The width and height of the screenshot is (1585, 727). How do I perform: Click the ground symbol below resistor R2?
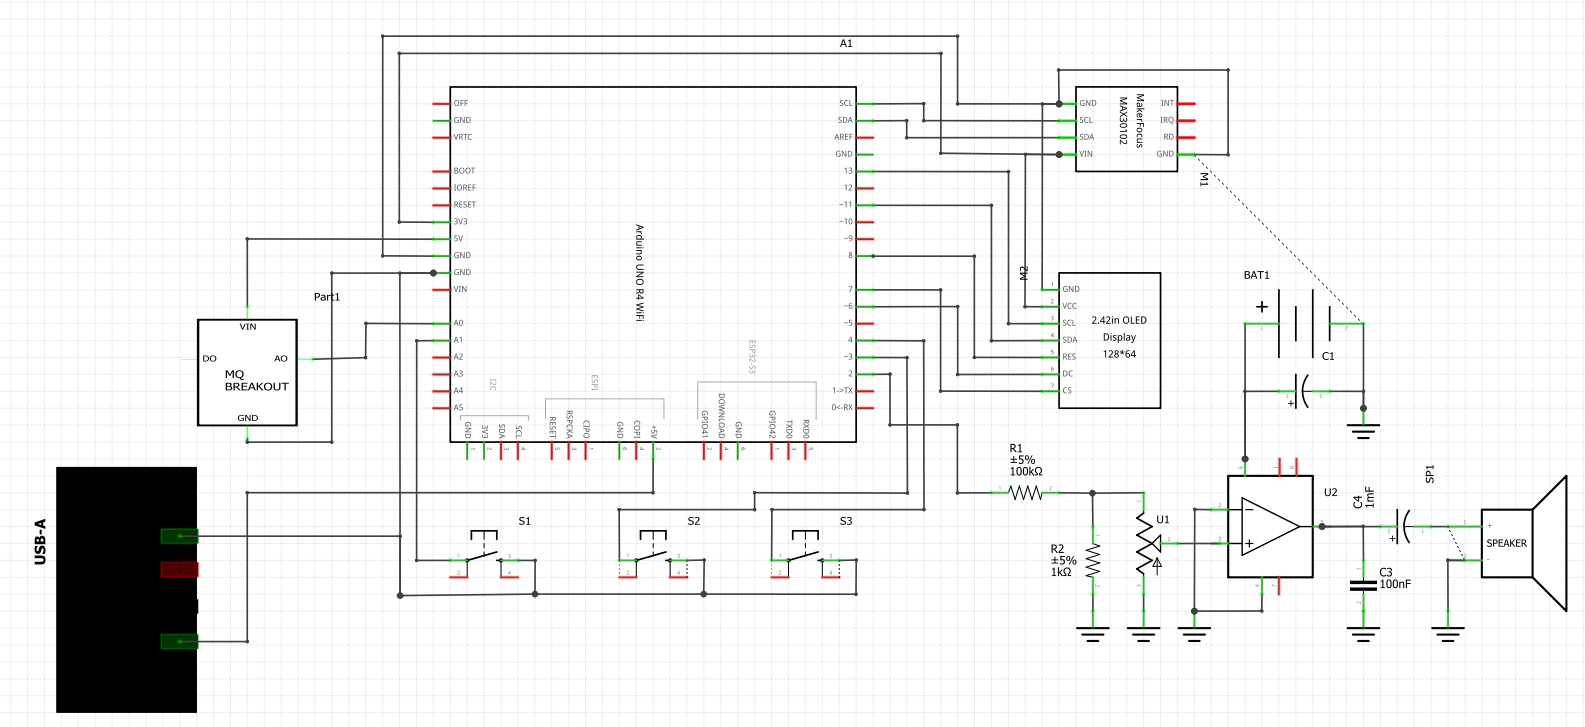(x=1093, y=633)
